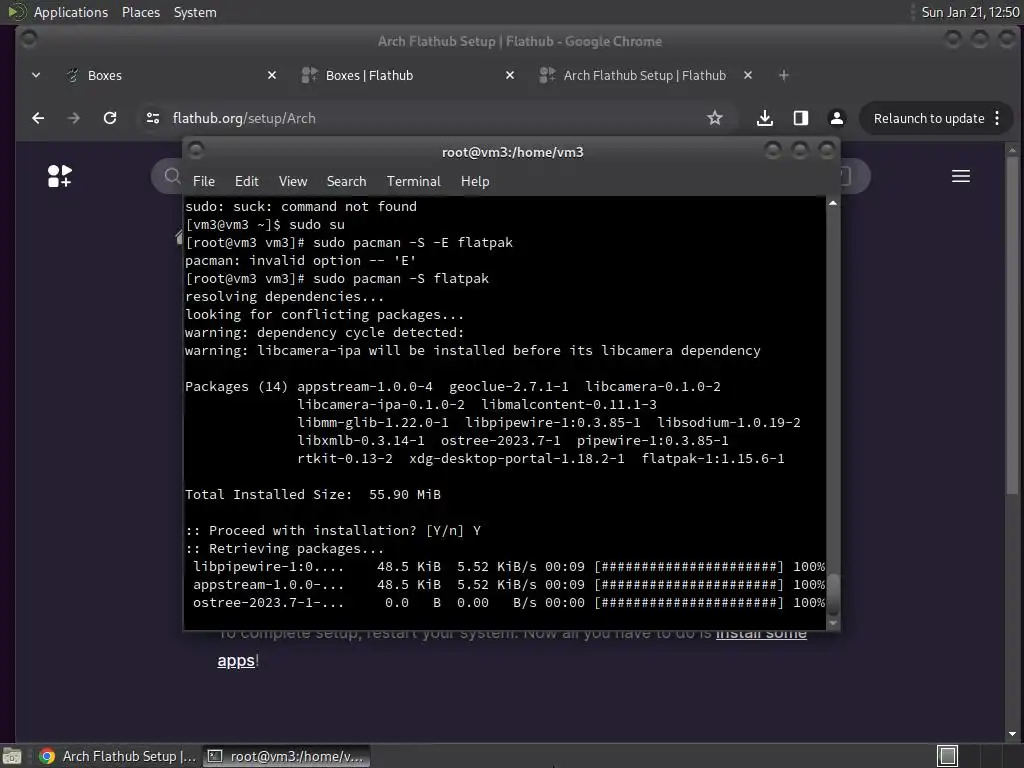Click Chrome's forward arrow
Screen dimensions: 1024x768
tap(73, 118)
